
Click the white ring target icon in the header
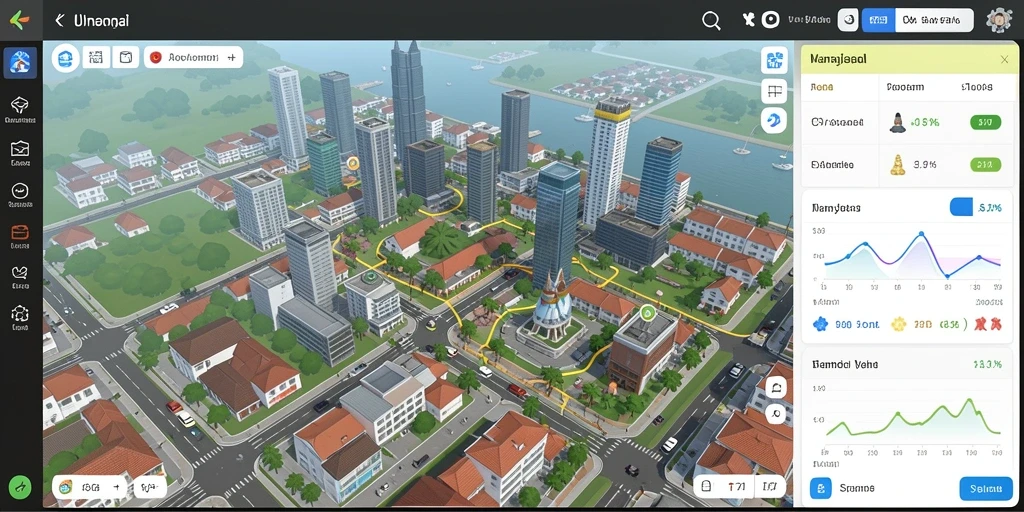click(771, 20)
